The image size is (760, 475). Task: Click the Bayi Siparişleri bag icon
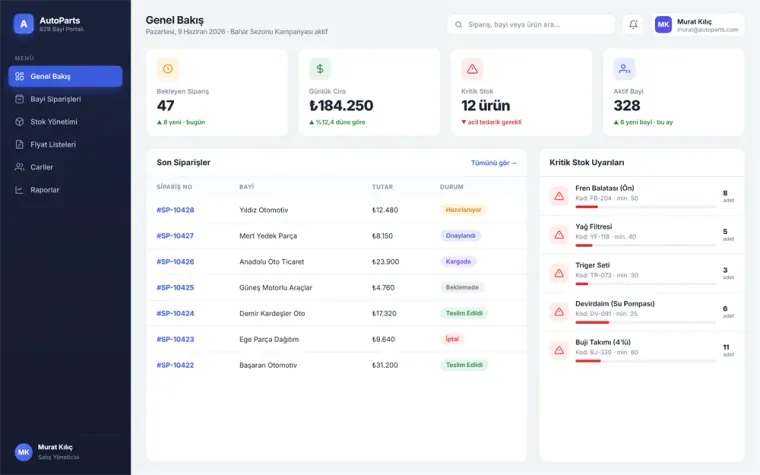click(x=19, y=99)
